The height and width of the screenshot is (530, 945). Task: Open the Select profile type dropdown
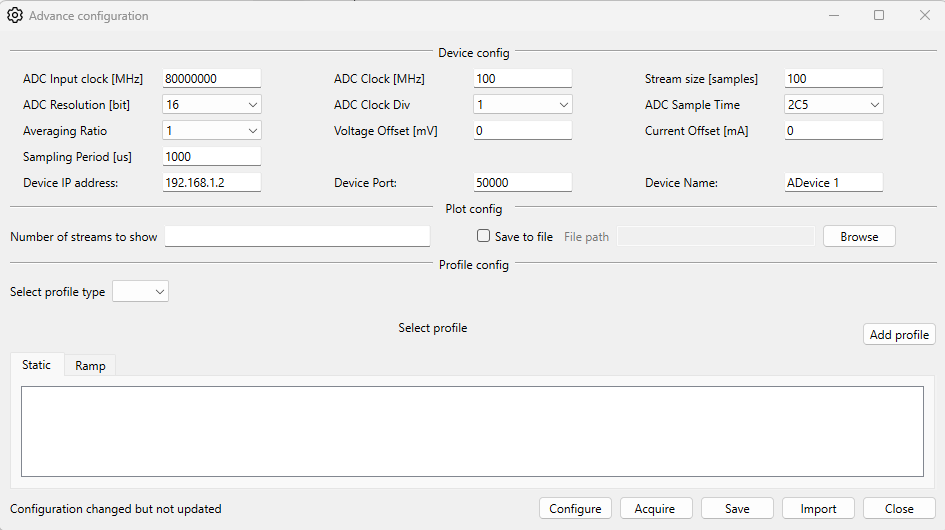(141, 292)
